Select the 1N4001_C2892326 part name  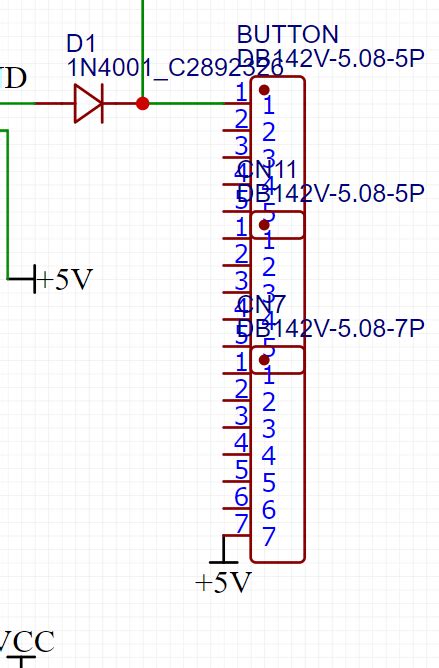click(175, 67)
